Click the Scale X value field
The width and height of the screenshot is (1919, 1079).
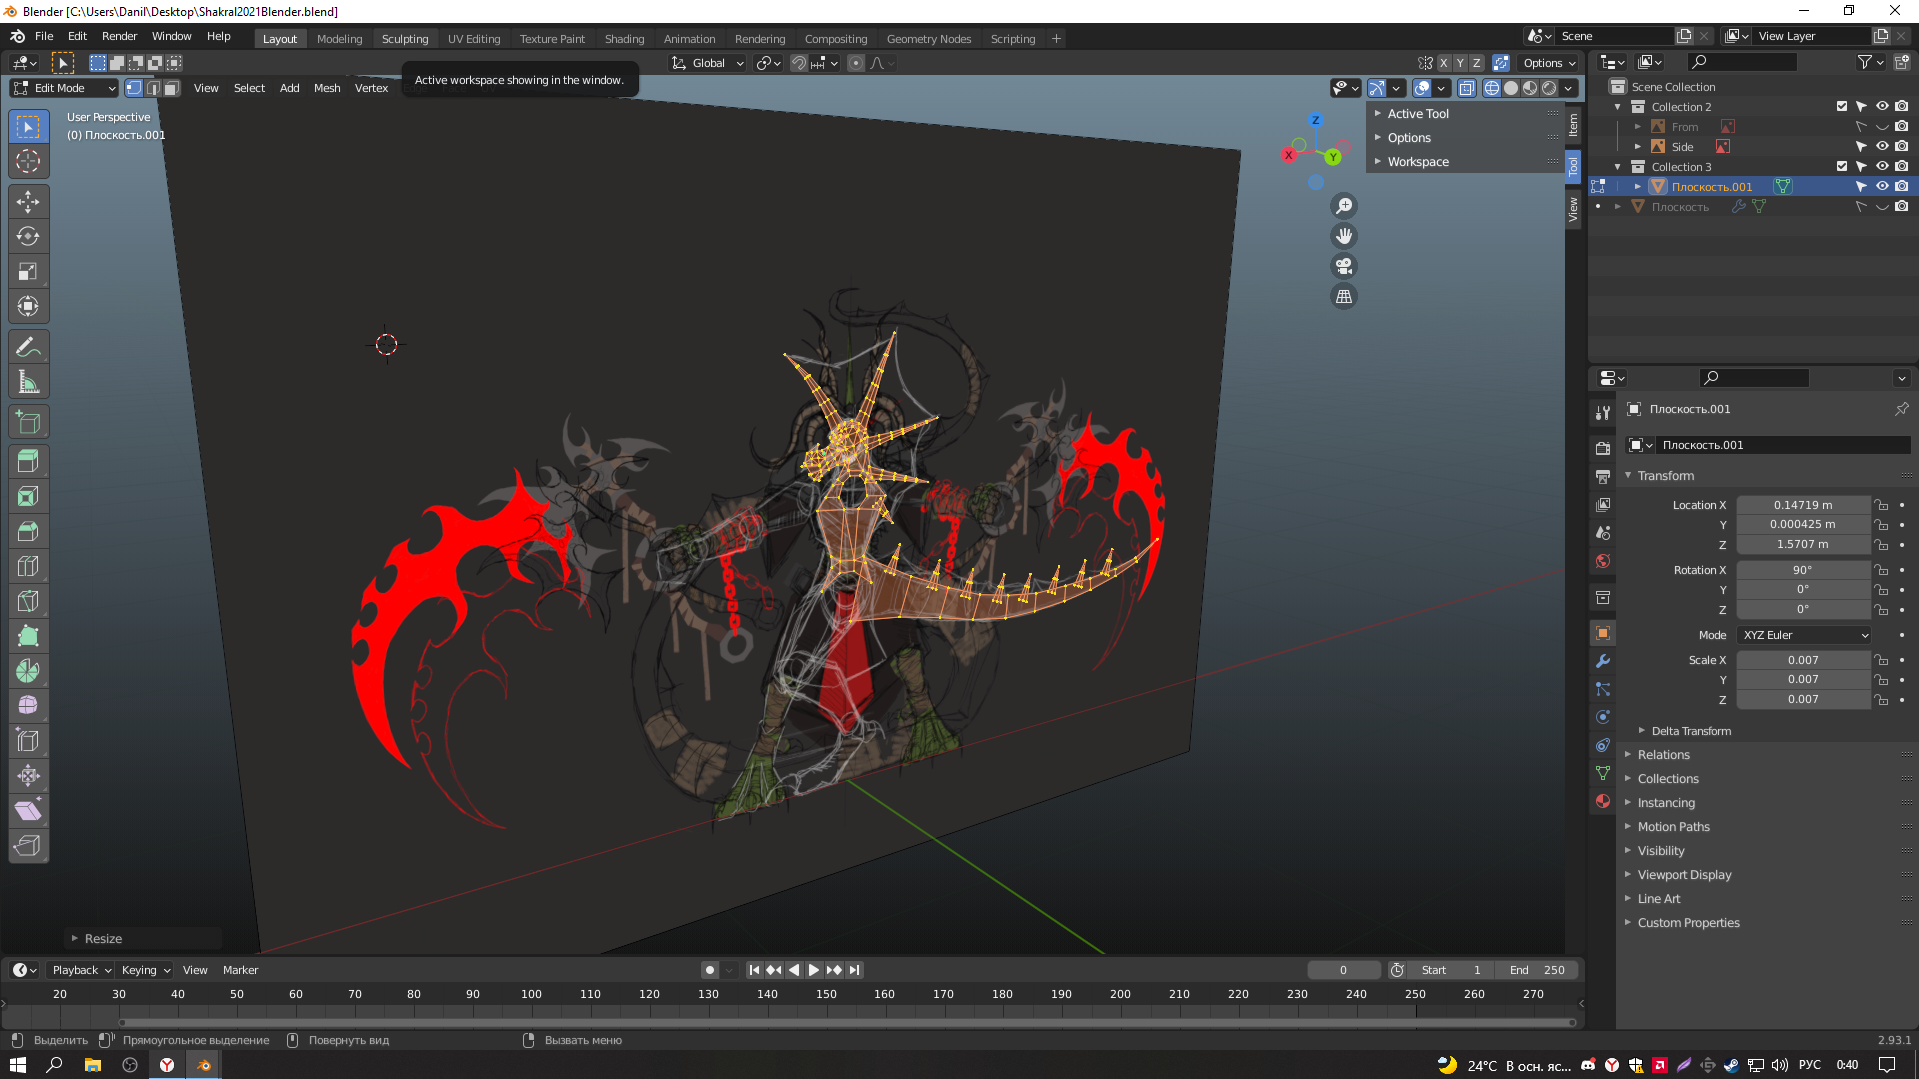click(x=1803, y=660)
